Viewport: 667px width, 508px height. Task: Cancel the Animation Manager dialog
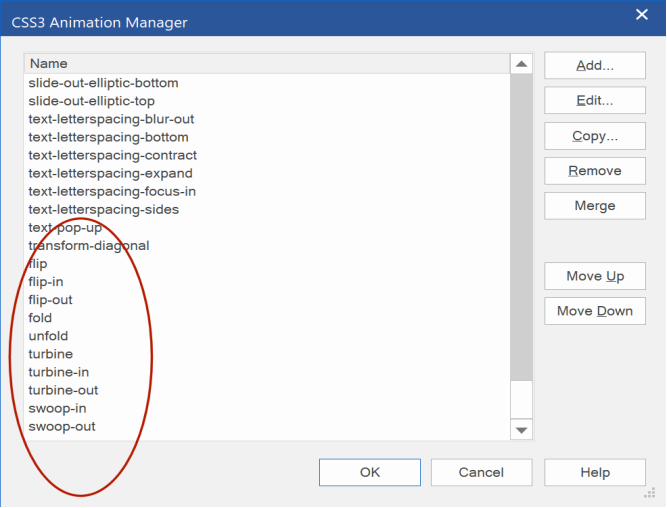[481, 472]
